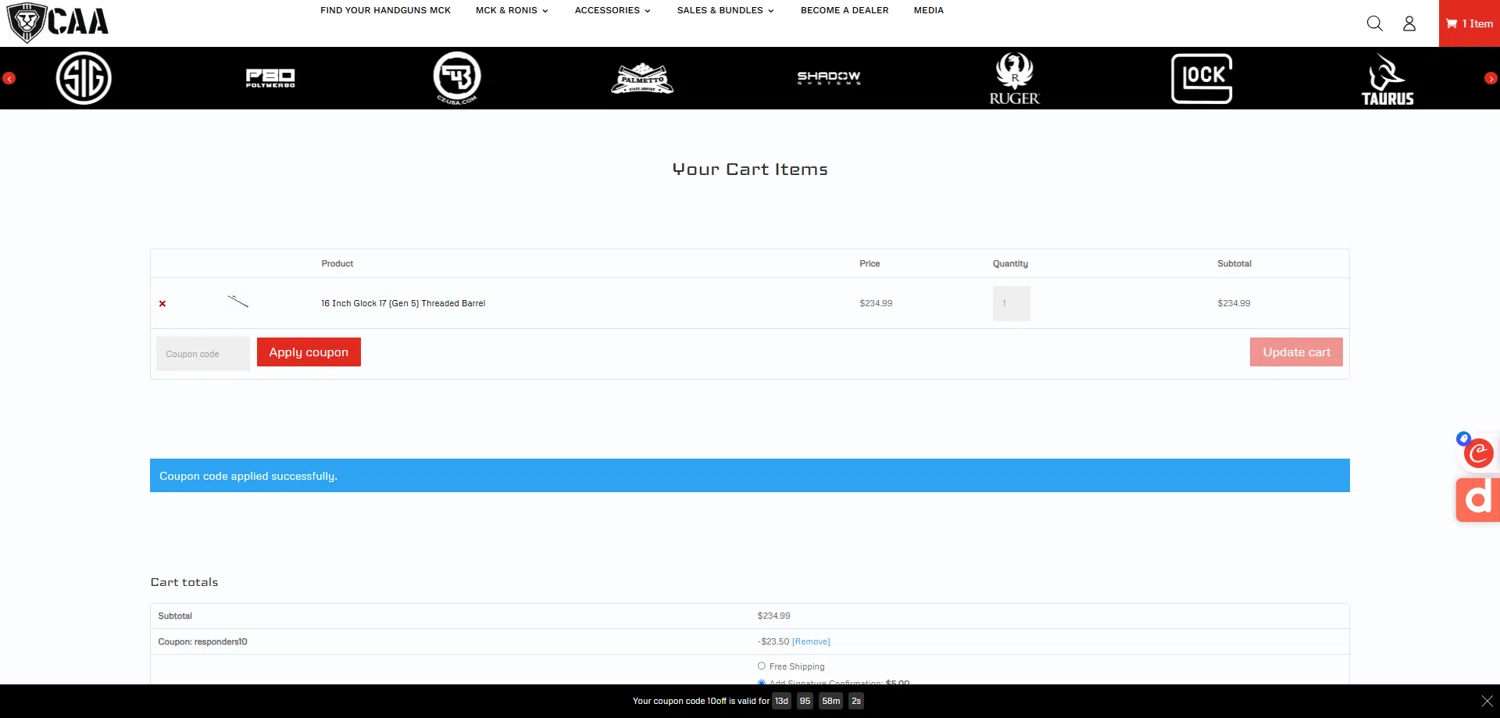
Task: Remove the responders10 coupon
Action: (x=811, y=642)
